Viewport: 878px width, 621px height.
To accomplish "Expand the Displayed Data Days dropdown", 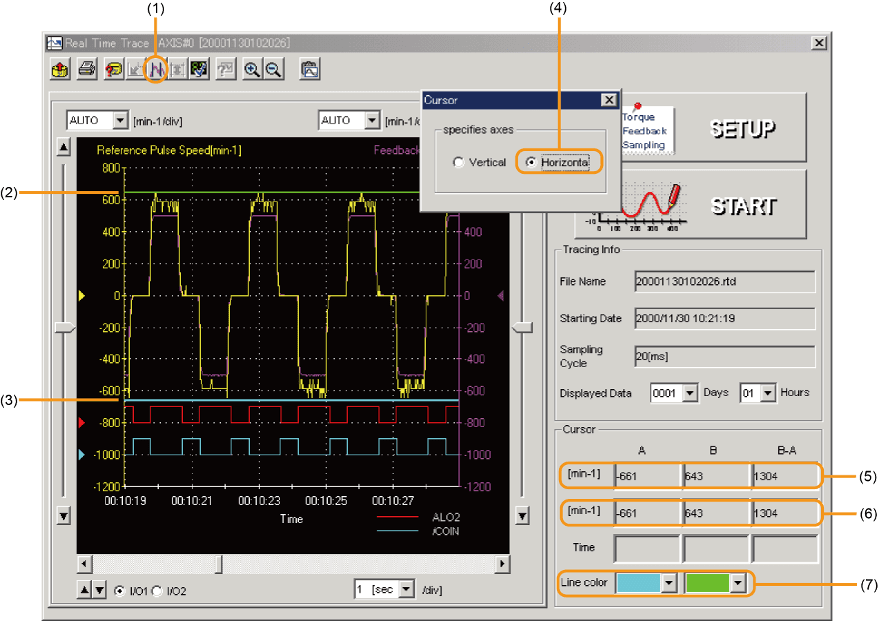I will pyautogui.click(x=689, y=393).
